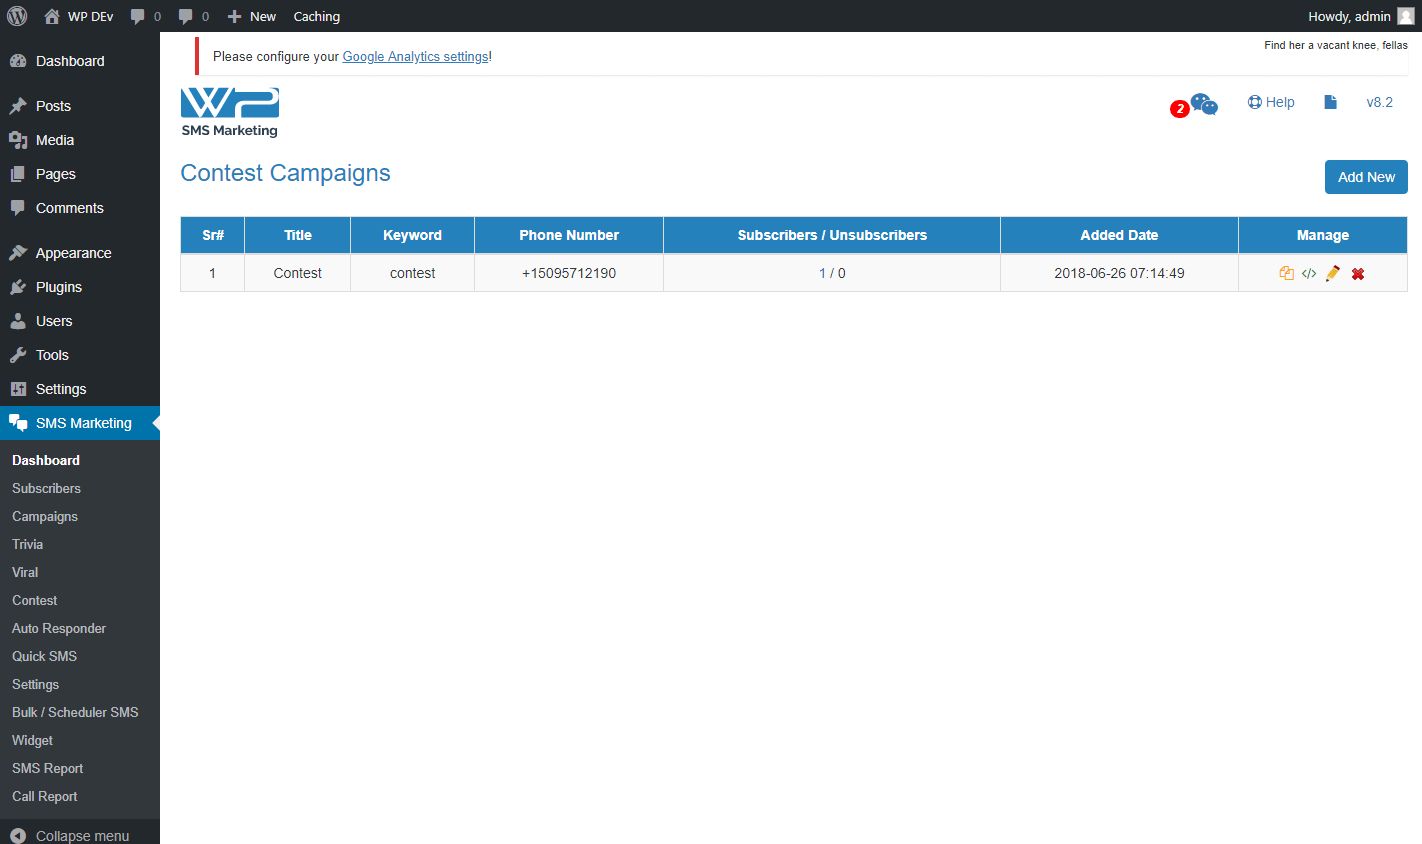The image size is (1422, 844).
Task: Click the v8.2 version link
Action: pos(1380,102)
